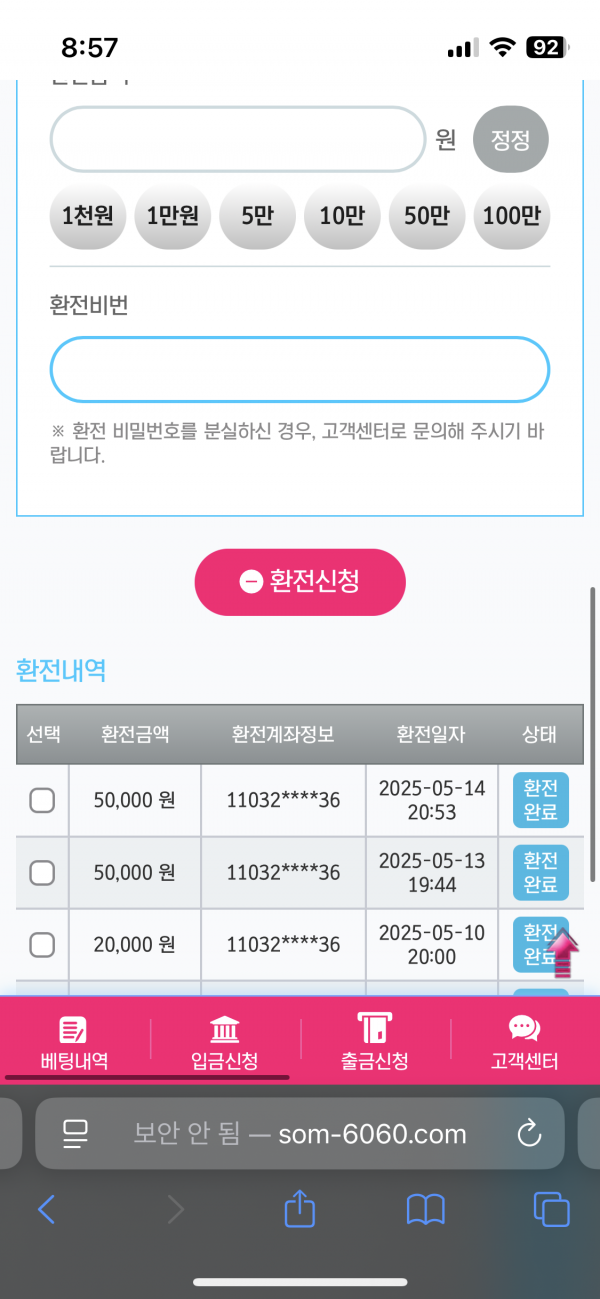Tap the withdrawal amount input field
This screenshot has height=1299, width=600.
coord(238,139)
